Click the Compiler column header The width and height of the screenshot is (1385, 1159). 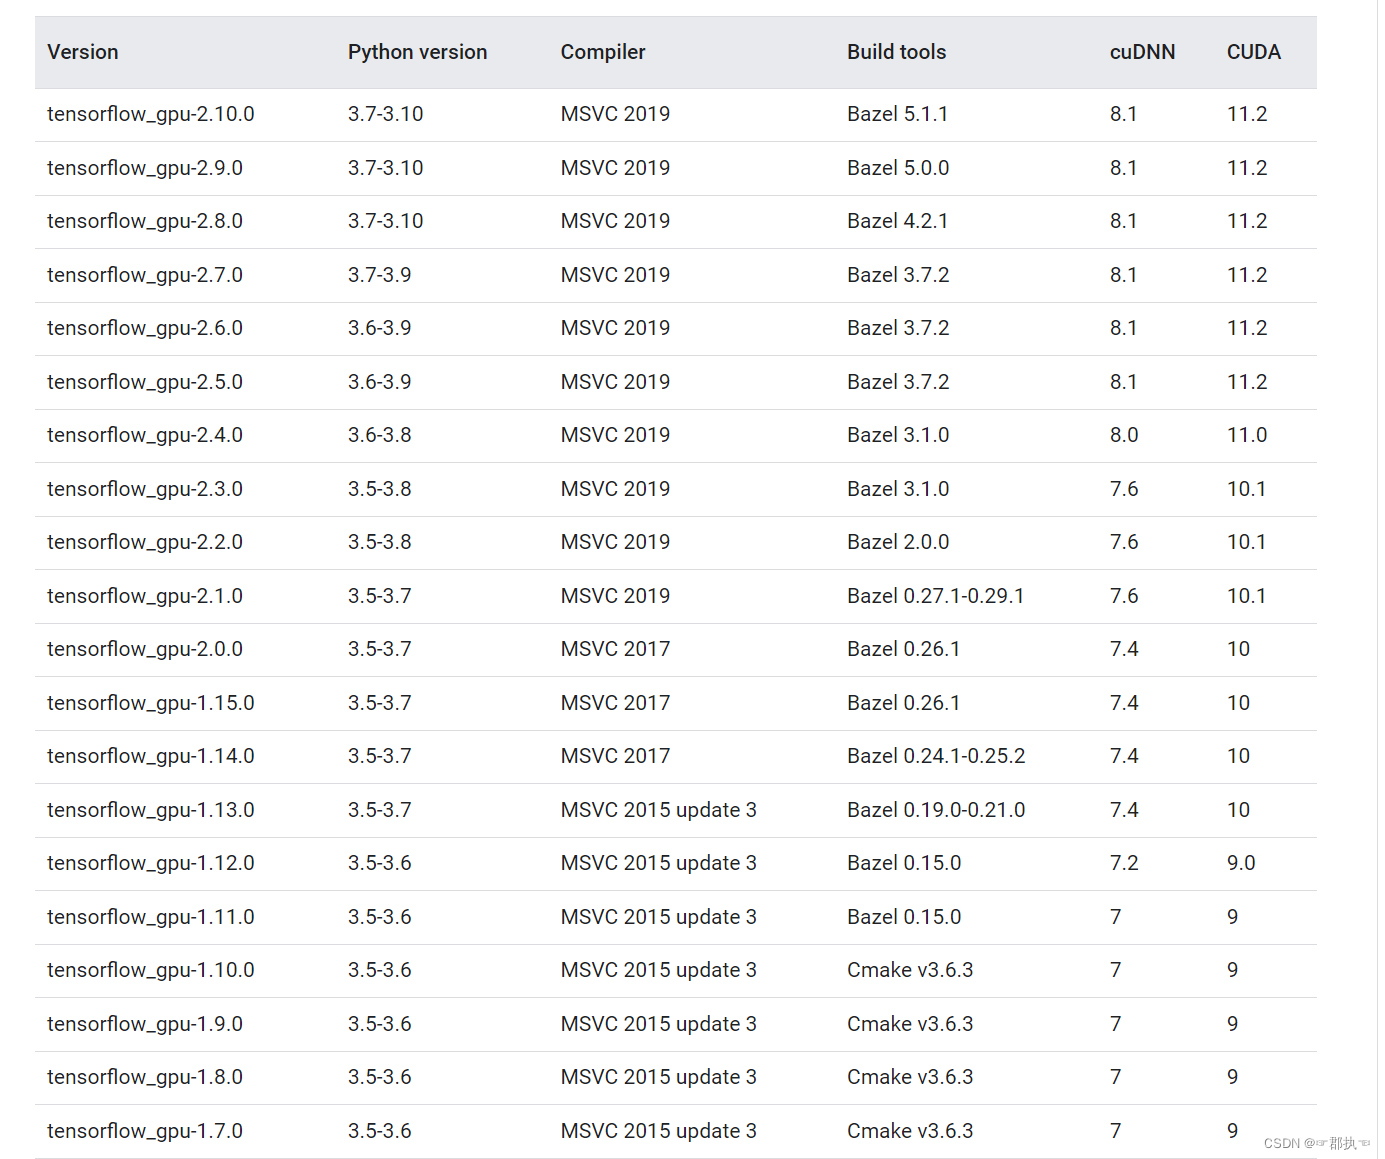[603, 52]
